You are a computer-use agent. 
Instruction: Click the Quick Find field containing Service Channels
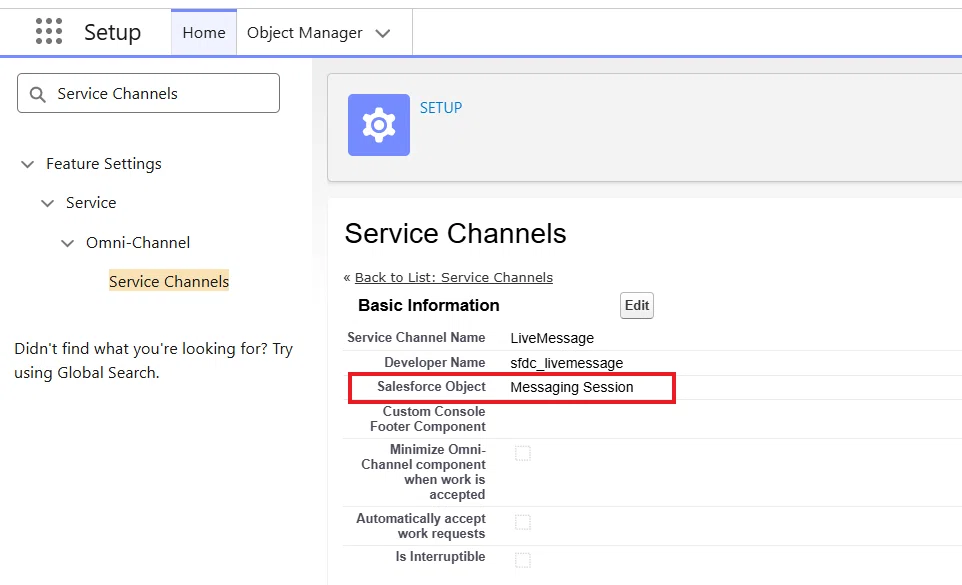click(148, 93)
